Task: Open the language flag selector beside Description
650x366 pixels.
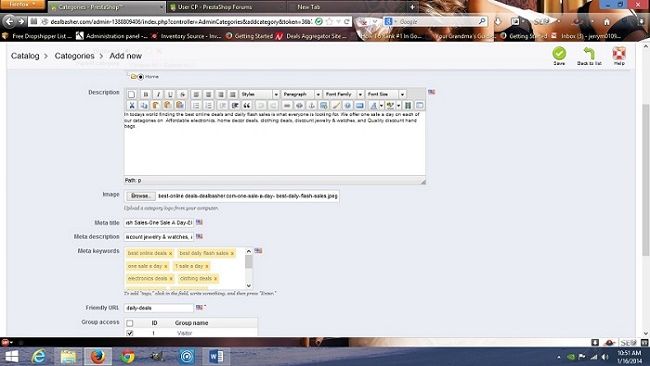Action: tap(432, 92)
